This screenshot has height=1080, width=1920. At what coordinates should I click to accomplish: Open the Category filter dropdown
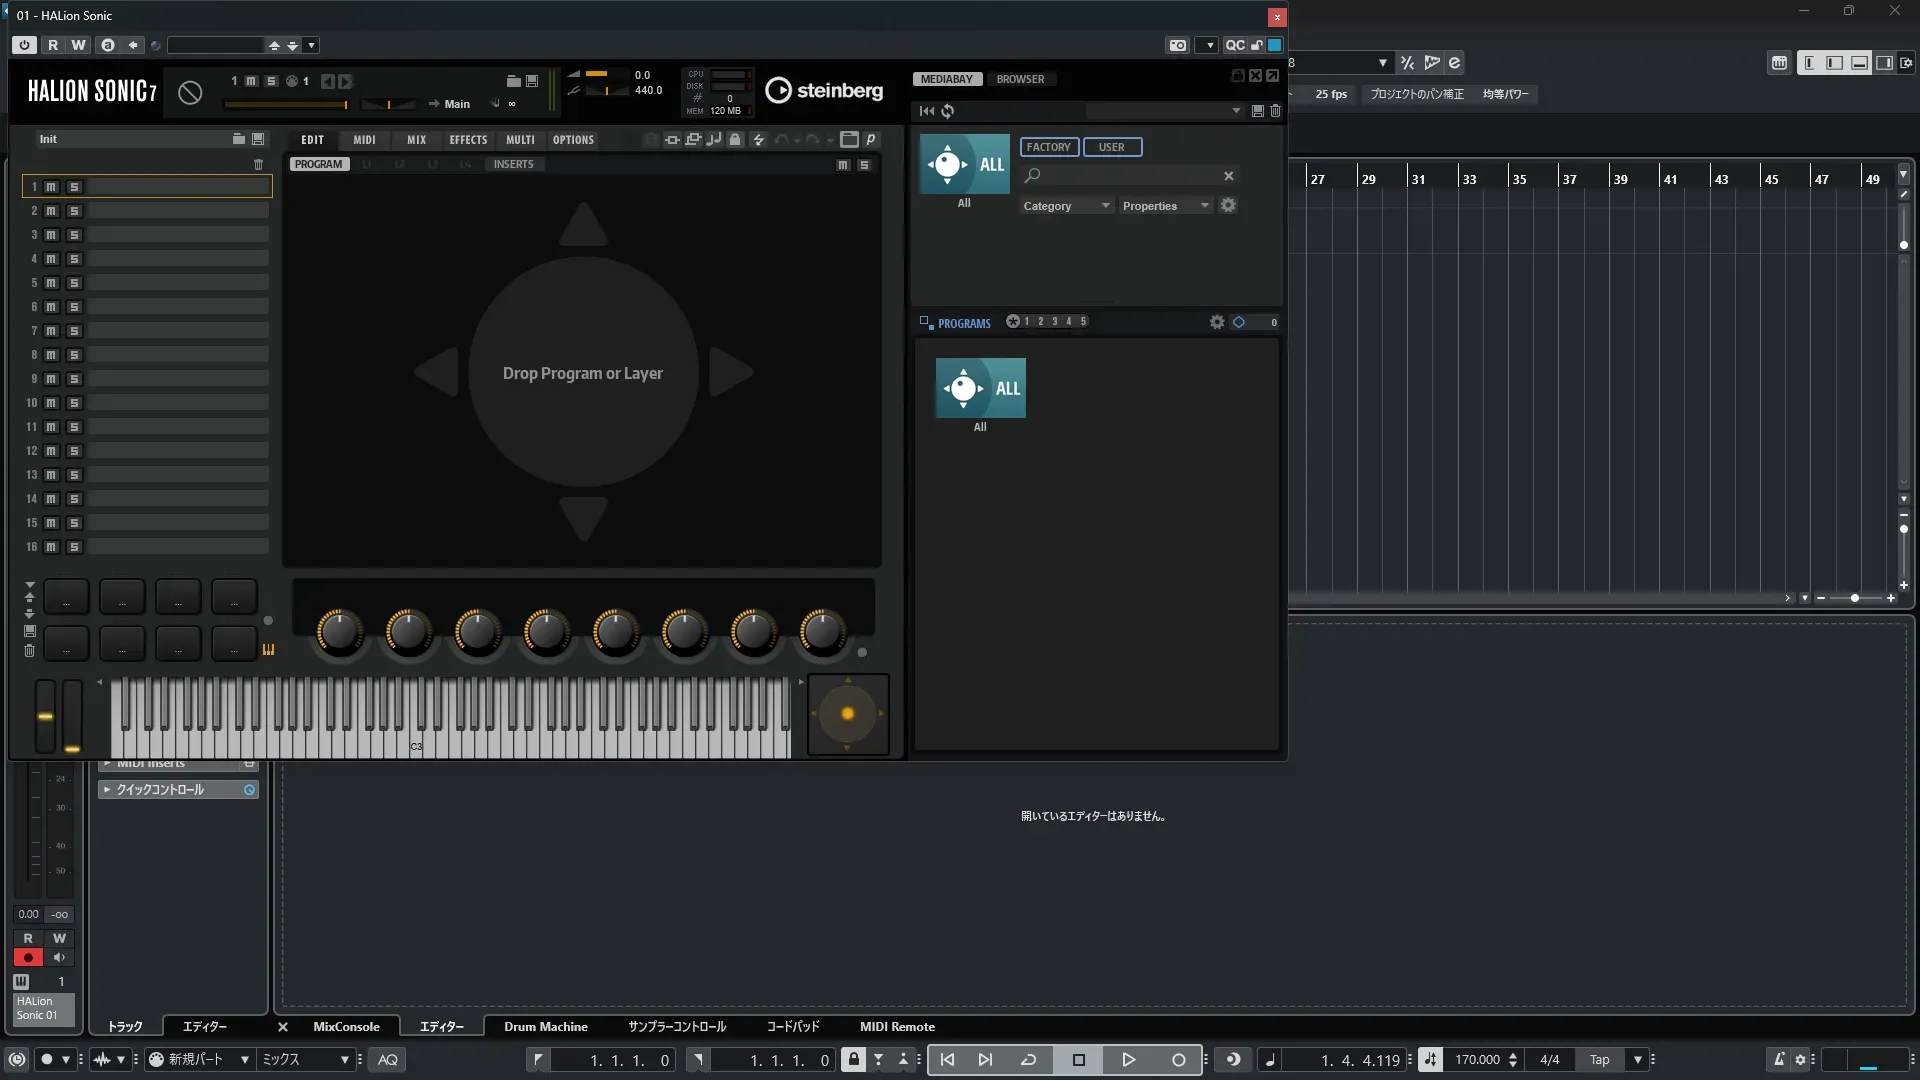1066,206
